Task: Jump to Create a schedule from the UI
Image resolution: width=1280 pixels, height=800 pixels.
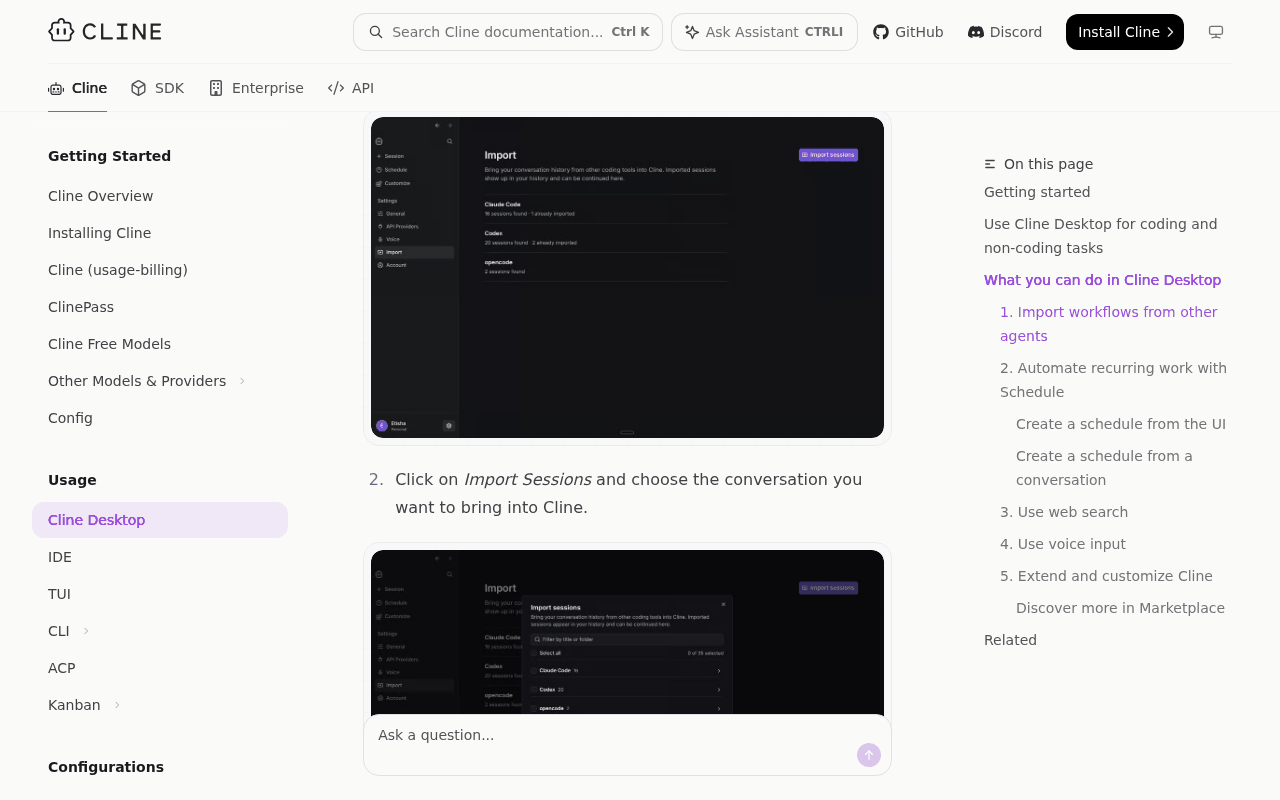Action: (1121, 424)
